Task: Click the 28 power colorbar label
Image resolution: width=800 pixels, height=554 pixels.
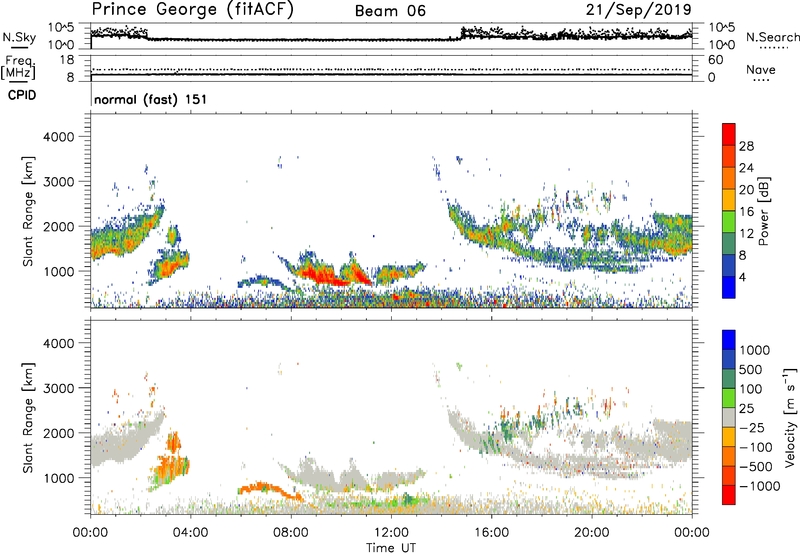Action: 746,146
